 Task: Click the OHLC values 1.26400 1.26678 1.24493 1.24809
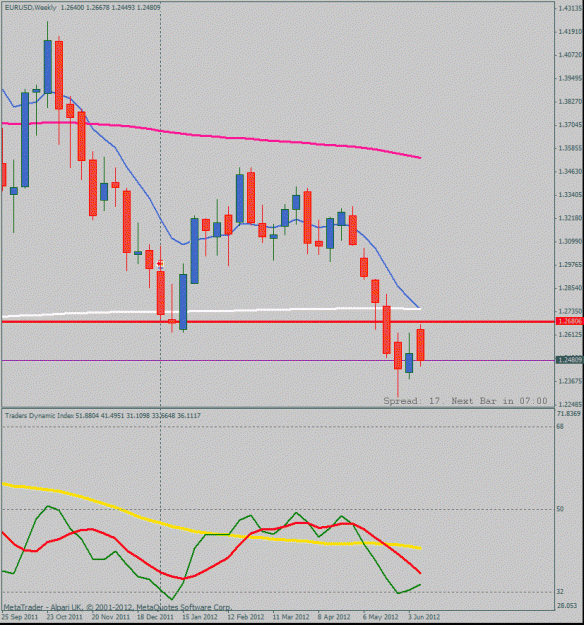pyautogui.click(x=110, y=8)
